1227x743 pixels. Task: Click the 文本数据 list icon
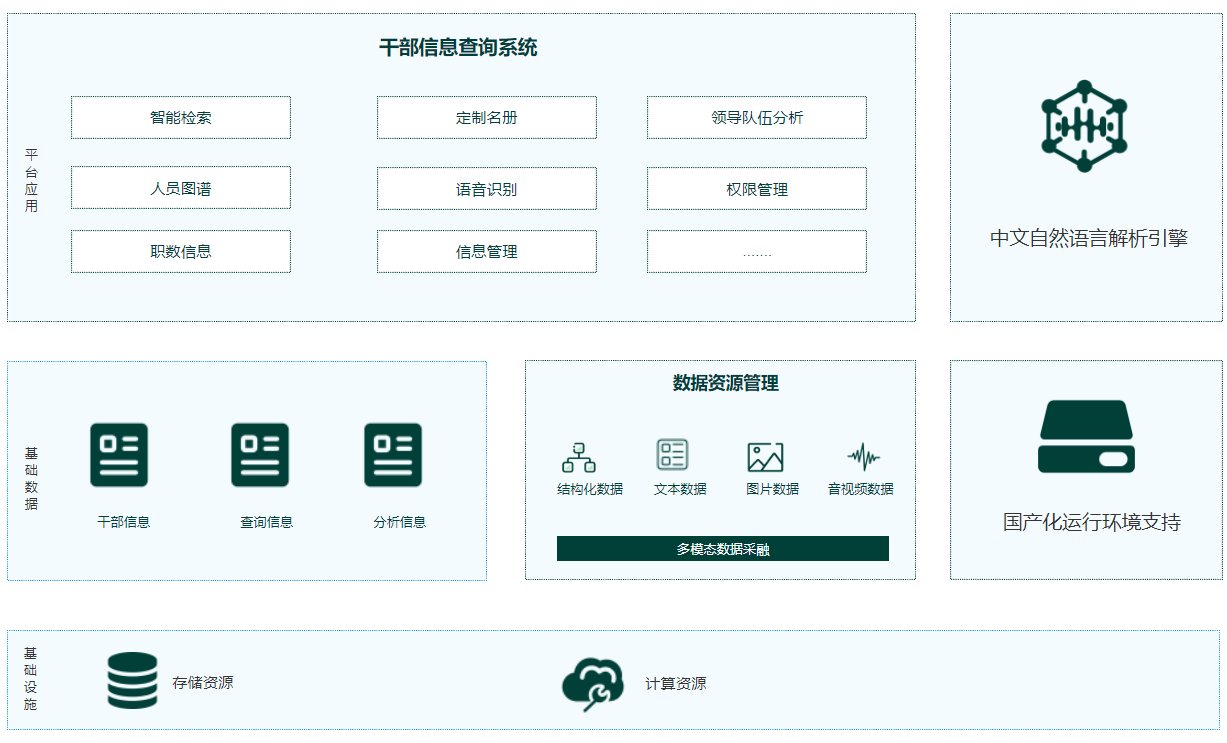[672, 455]
